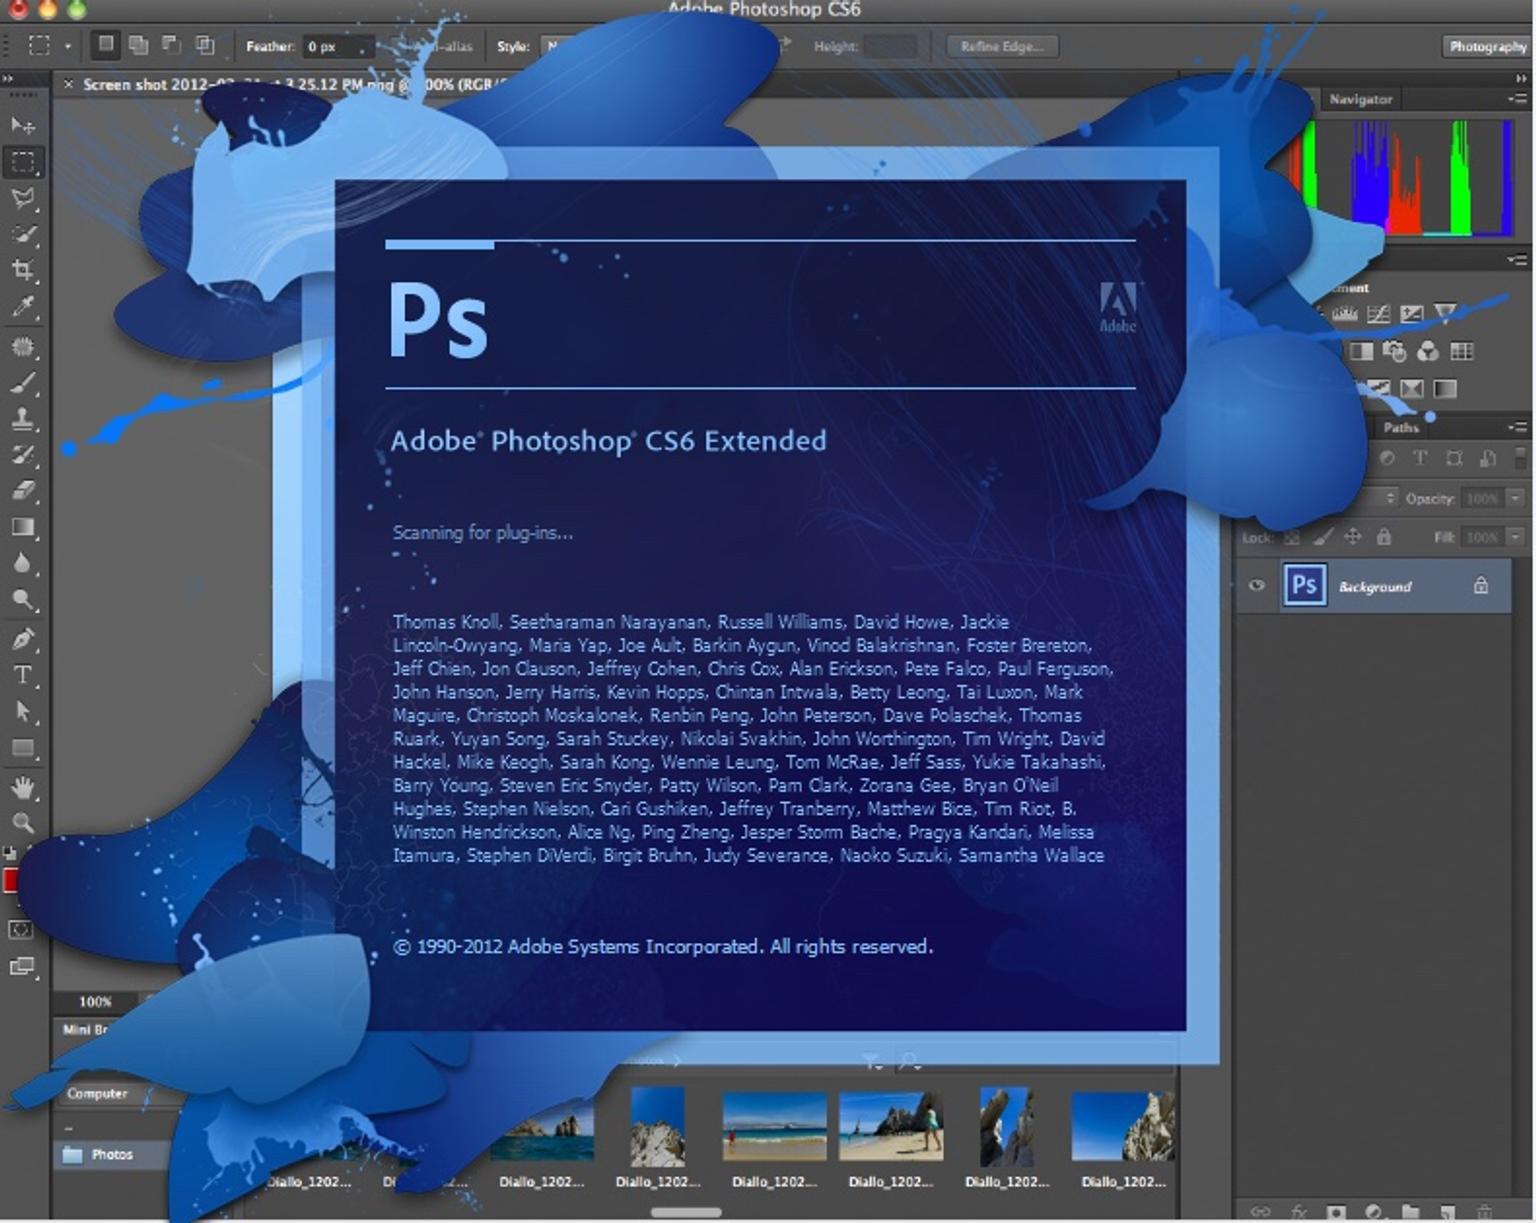Select the Lasso tool
Screen dimensions: 1536x1223
23,198
